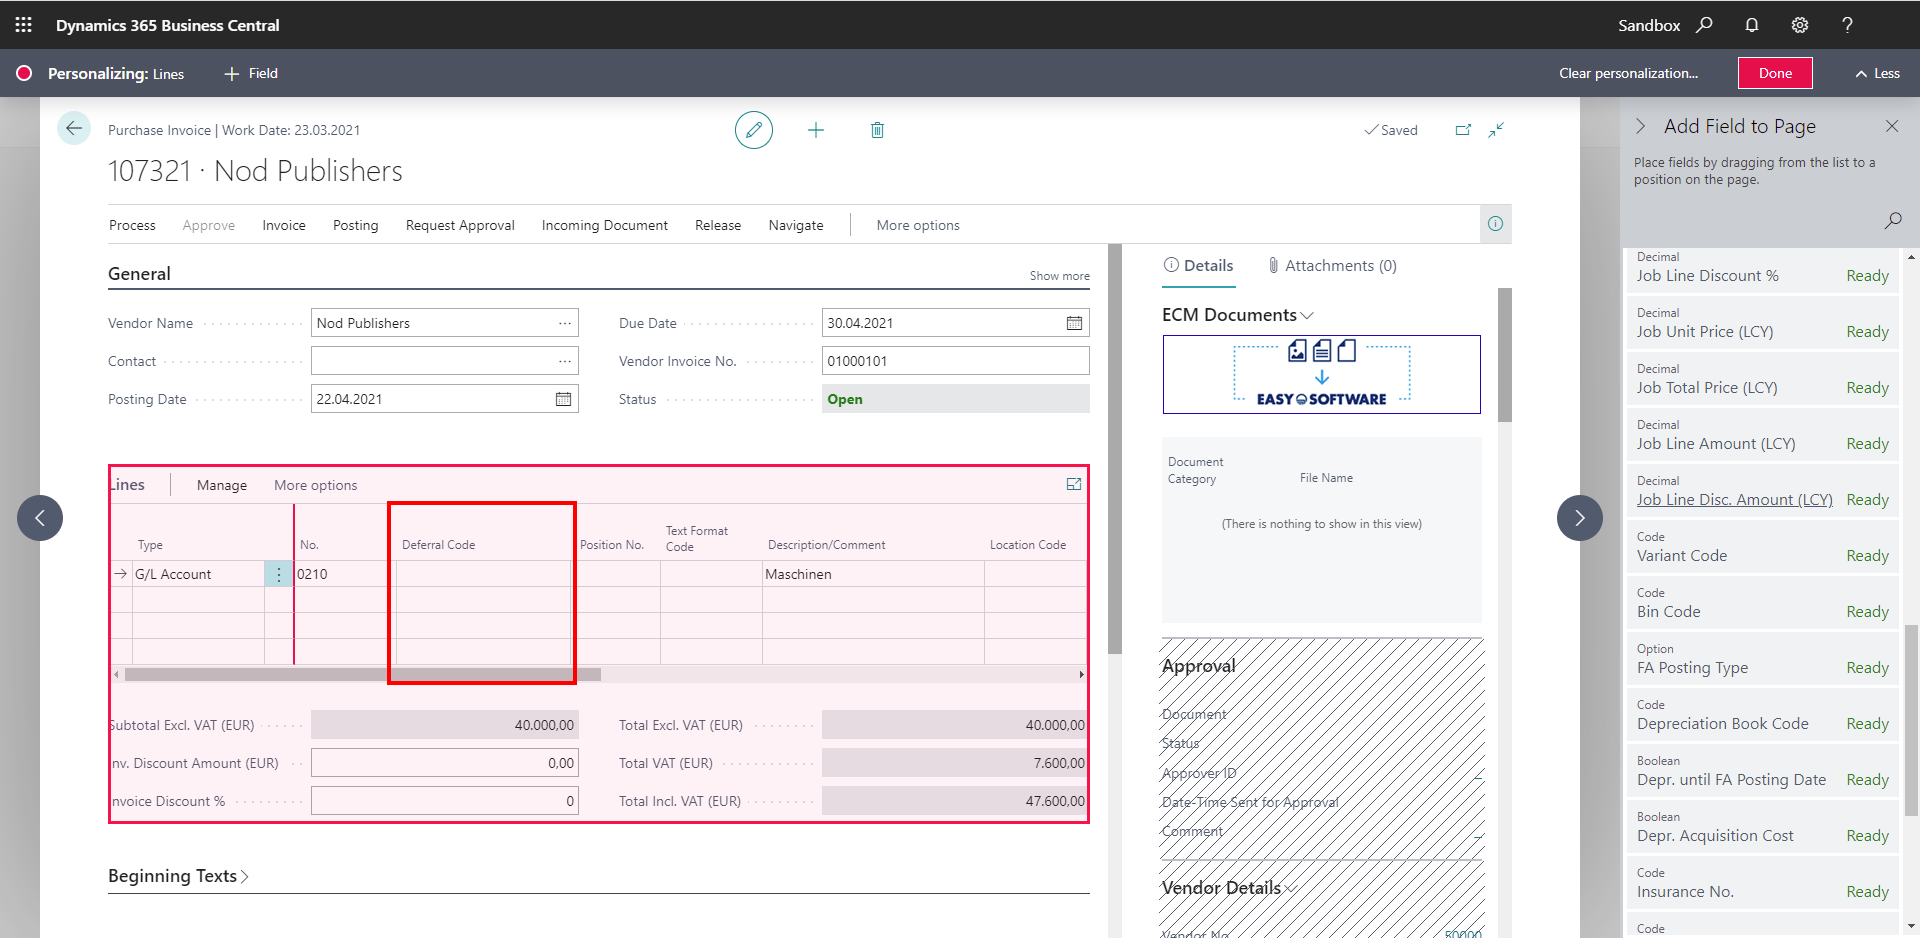This screenshot has width=1920, height=938.
Task: Collapse Add Field panel chevron
Action: coord(1640,126)
